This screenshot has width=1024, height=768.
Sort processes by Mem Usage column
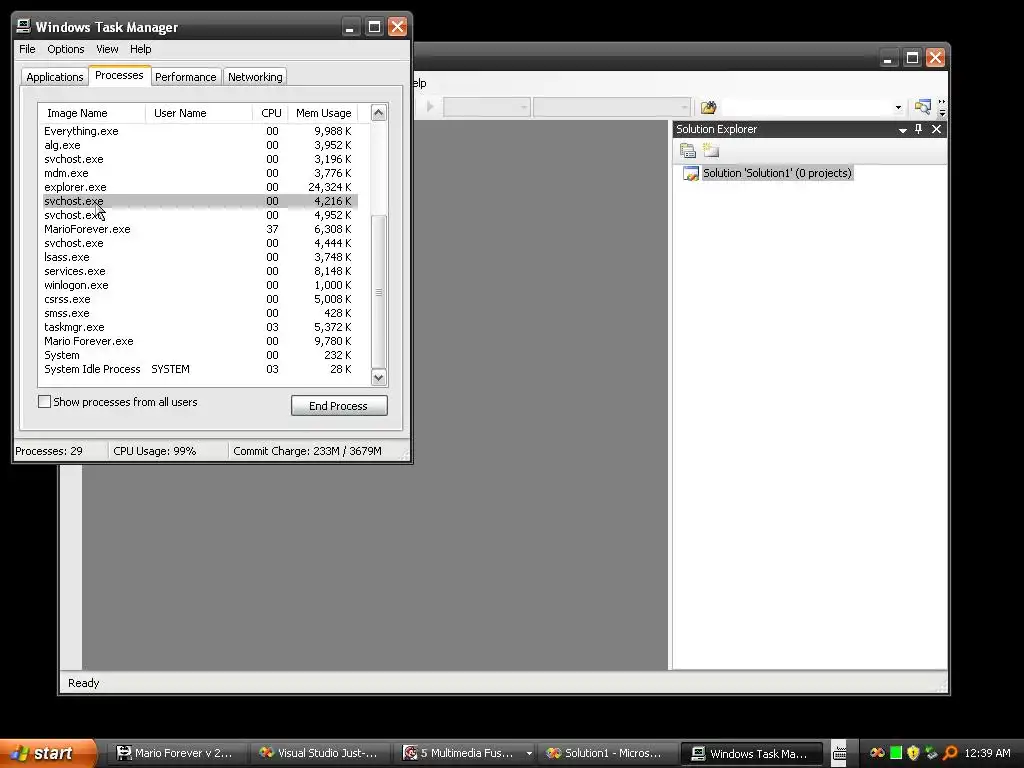point(323,113)
